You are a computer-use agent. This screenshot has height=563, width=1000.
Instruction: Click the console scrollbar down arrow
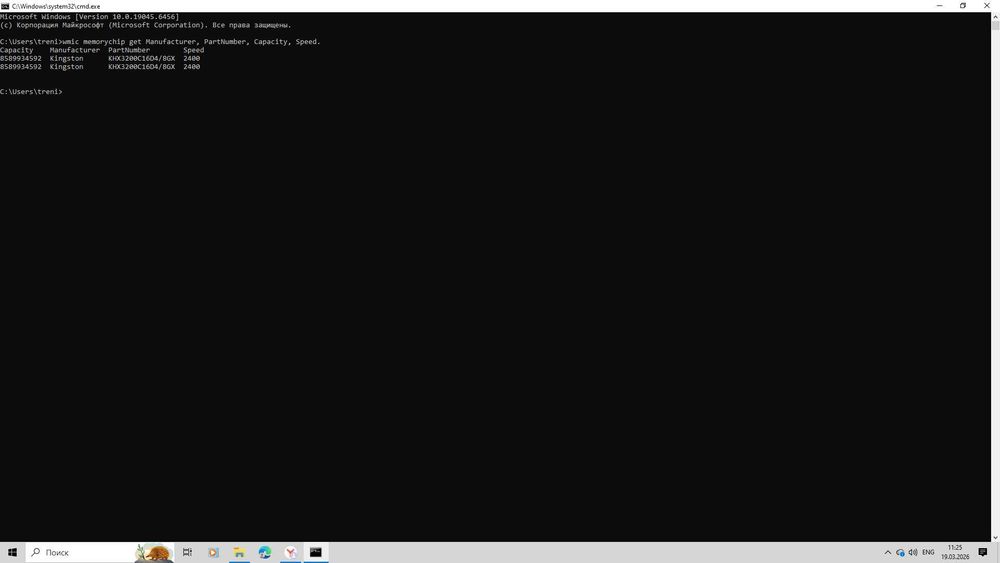tap(995, 538)
